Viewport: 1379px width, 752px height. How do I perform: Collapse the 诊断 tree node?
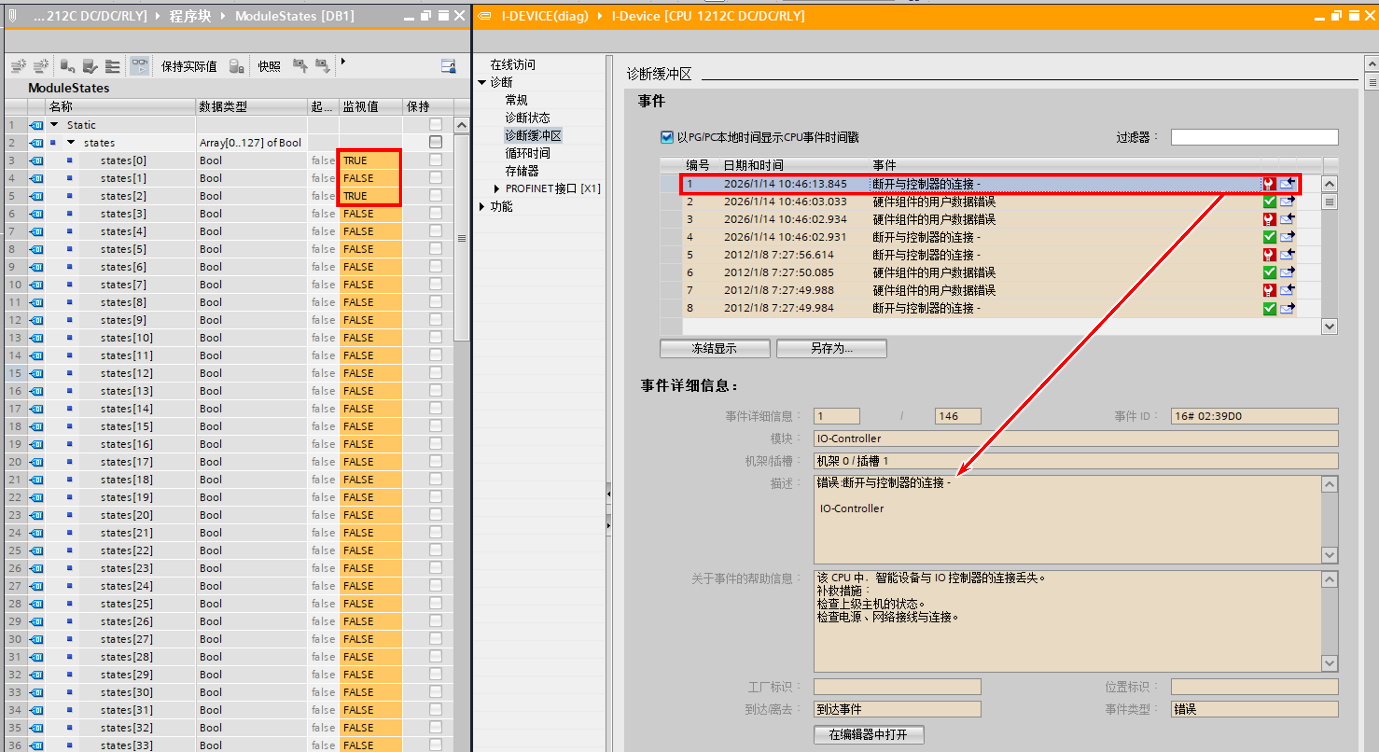click(x=482, y=83)
